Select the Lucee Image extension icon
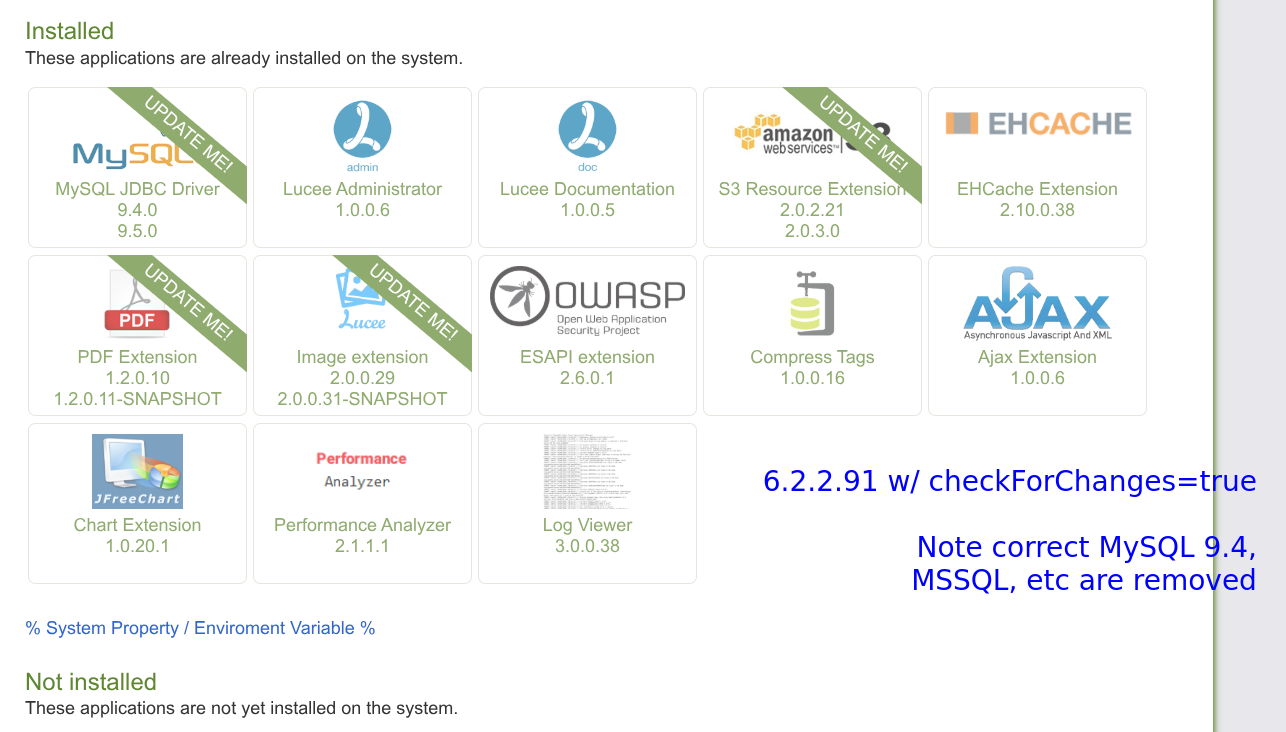Viewport: 1286px width, 732px height. tap(361, 302)
